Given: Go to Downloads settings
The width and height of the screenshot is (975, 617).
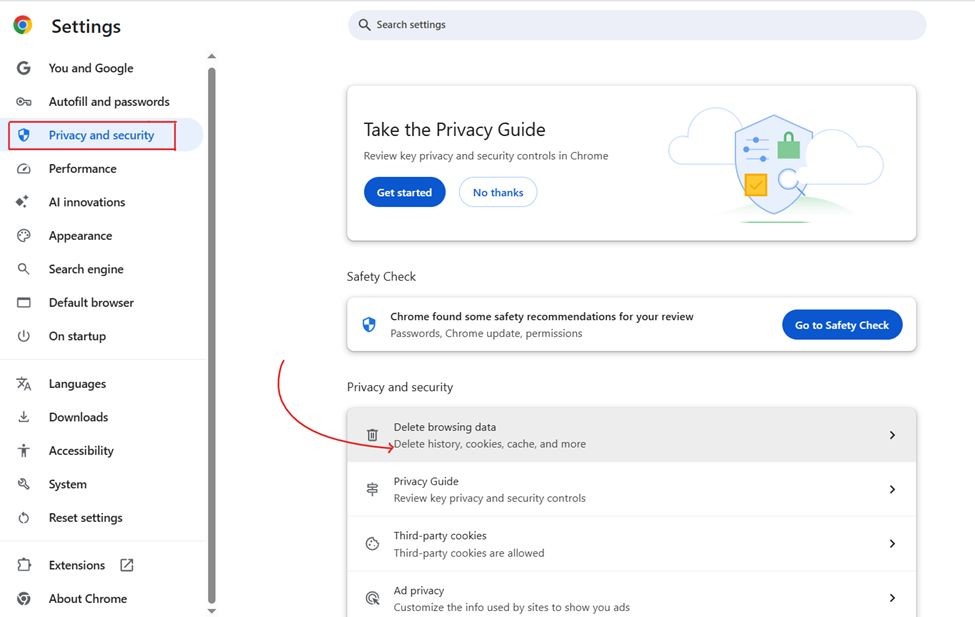Looking at the screenshot, I should 78,417.
